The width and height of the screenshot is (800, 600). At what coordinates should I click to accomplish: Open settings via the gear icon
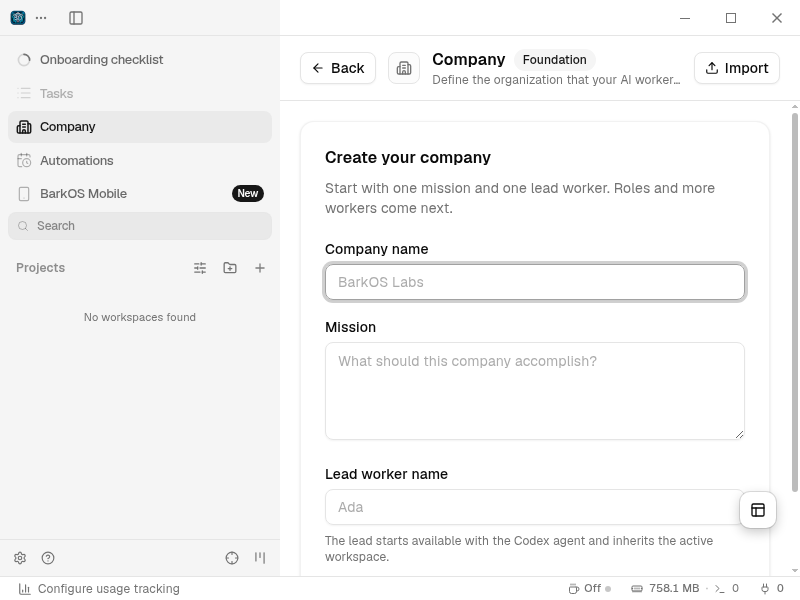[x=20, y=558]
